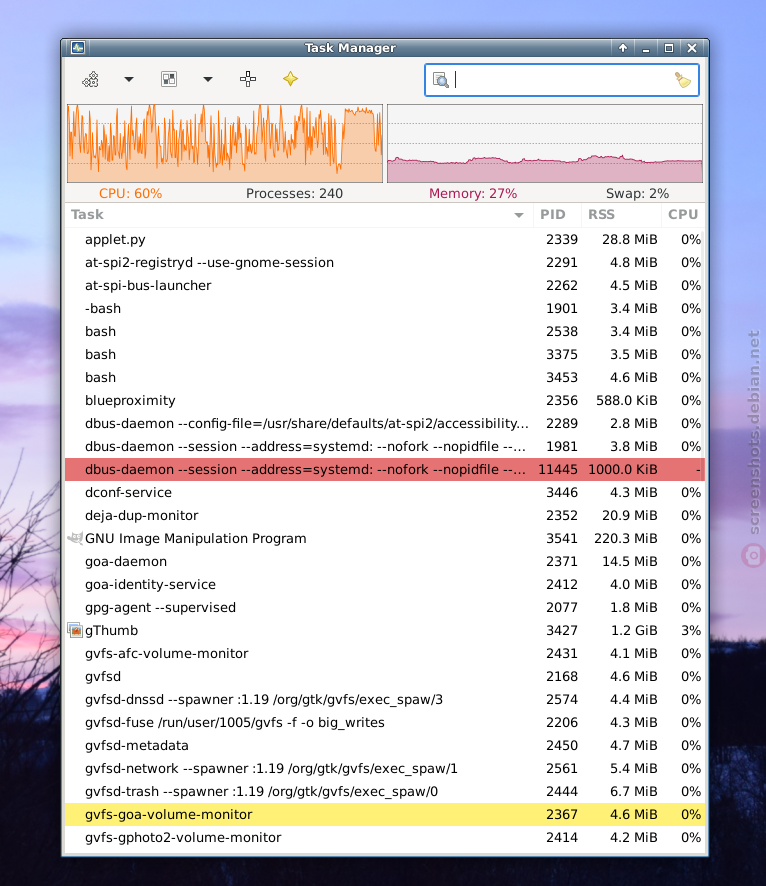Select the dbus-daemon process with PID 2289
This screenshot has width=766, height=886.
point(385,424)
